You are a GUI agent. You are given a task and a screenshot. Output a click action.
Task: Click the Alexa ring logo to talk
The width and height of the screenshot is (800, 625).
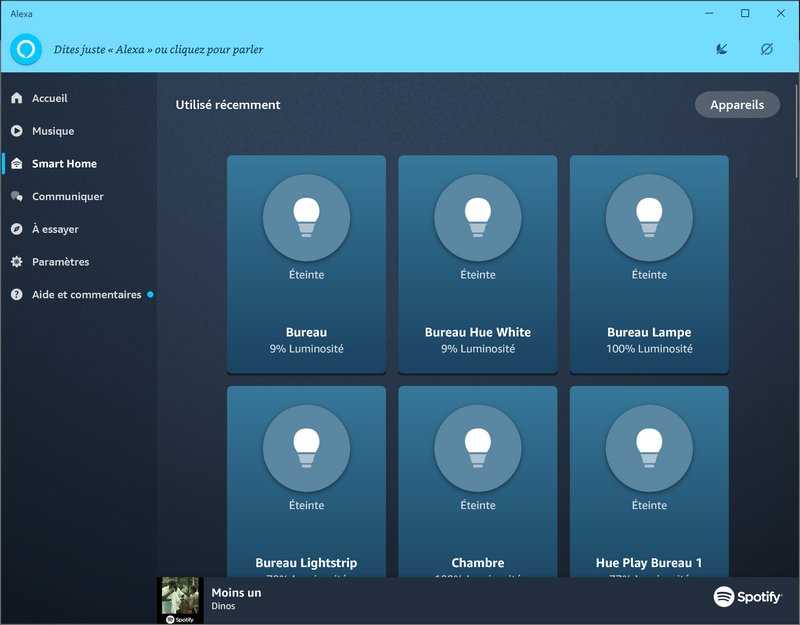[x=27, y=49]
